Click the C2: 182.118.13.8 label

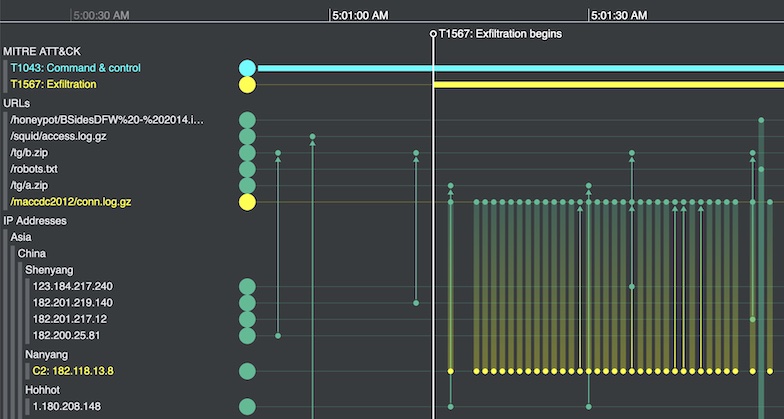point(73,371)
